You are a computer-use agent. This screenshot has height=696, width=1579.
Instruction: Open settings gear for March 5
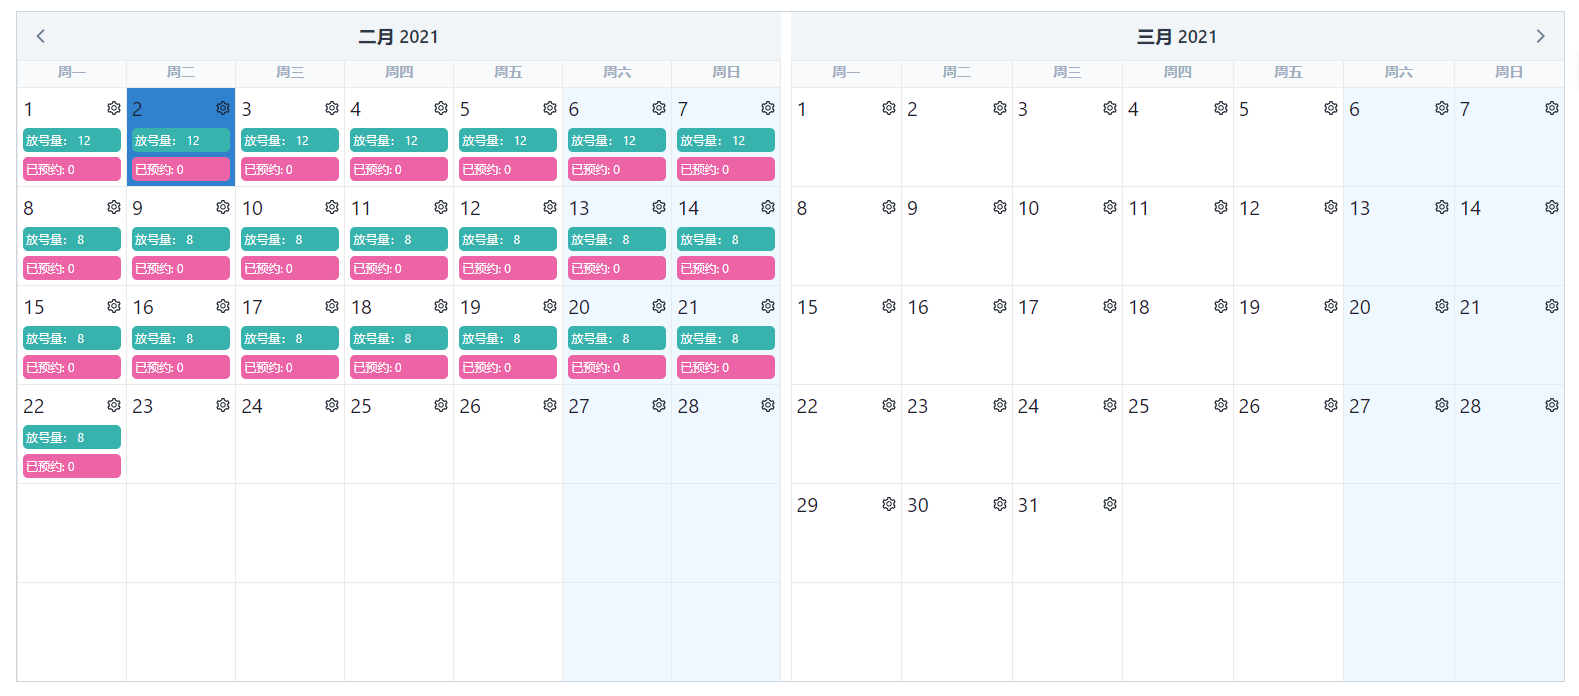pos(1331,108)
